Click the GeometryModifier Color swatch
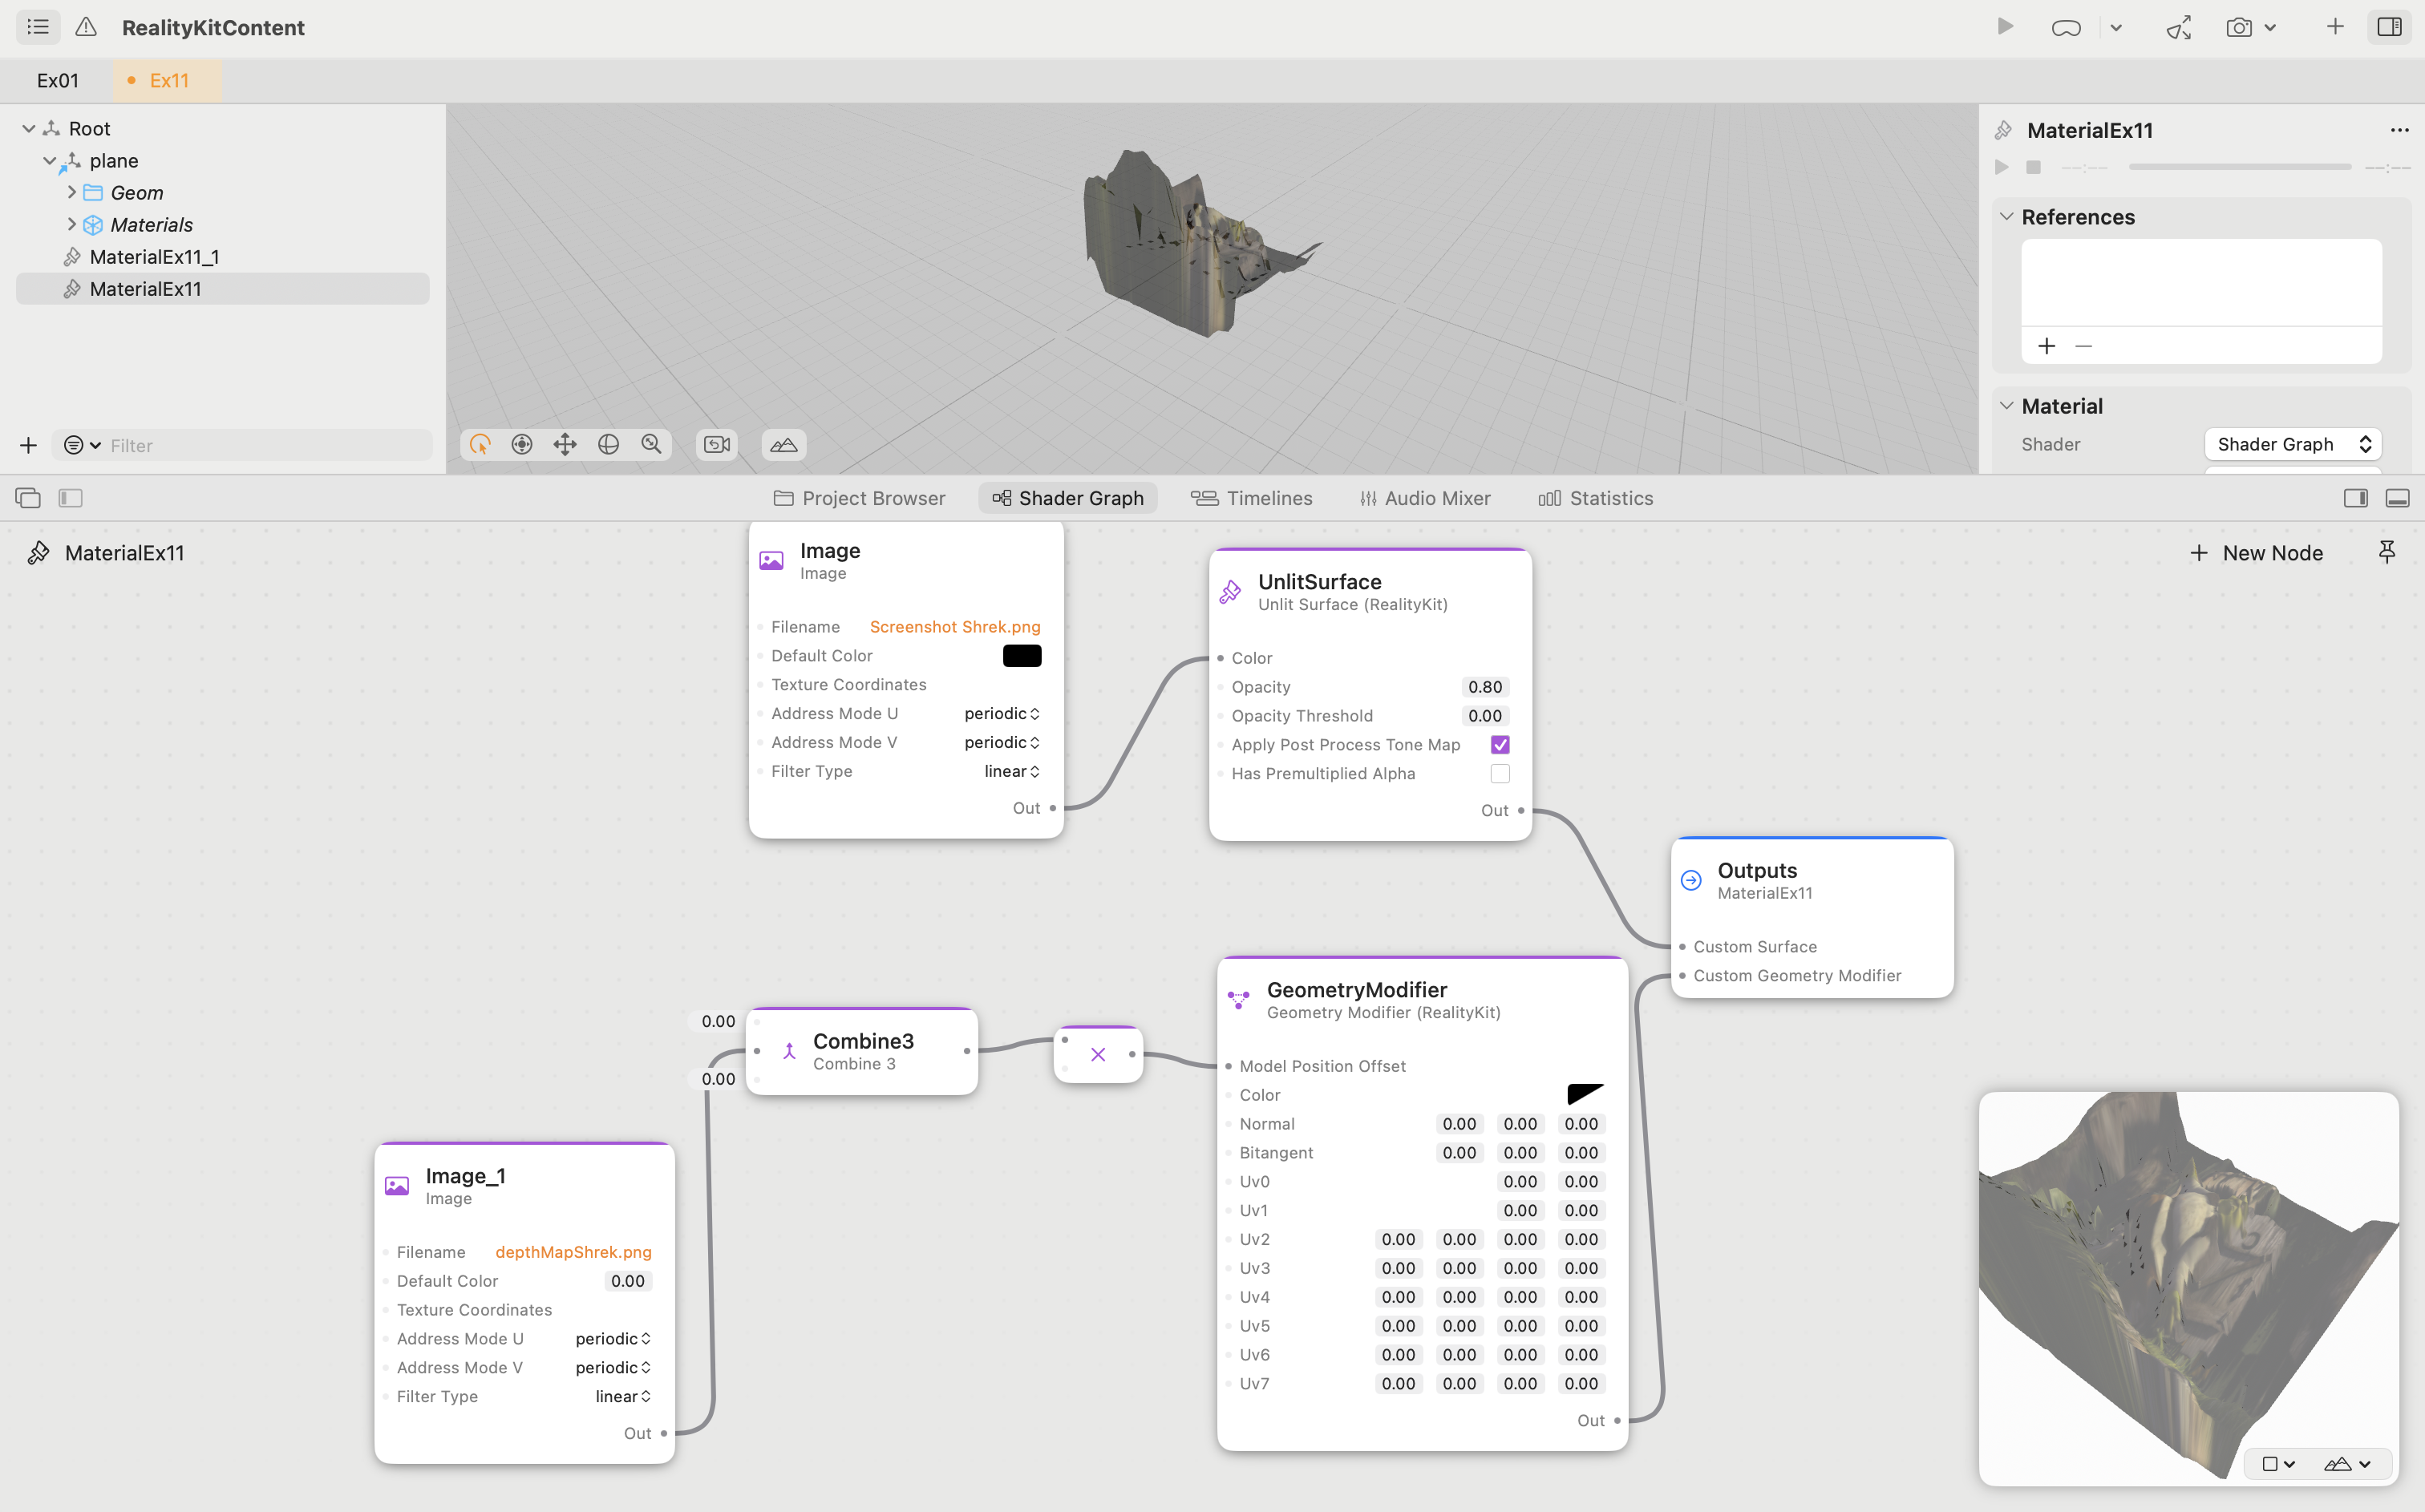The width and height of the screenshot is (2425, 1512). coord(1585,1095)
